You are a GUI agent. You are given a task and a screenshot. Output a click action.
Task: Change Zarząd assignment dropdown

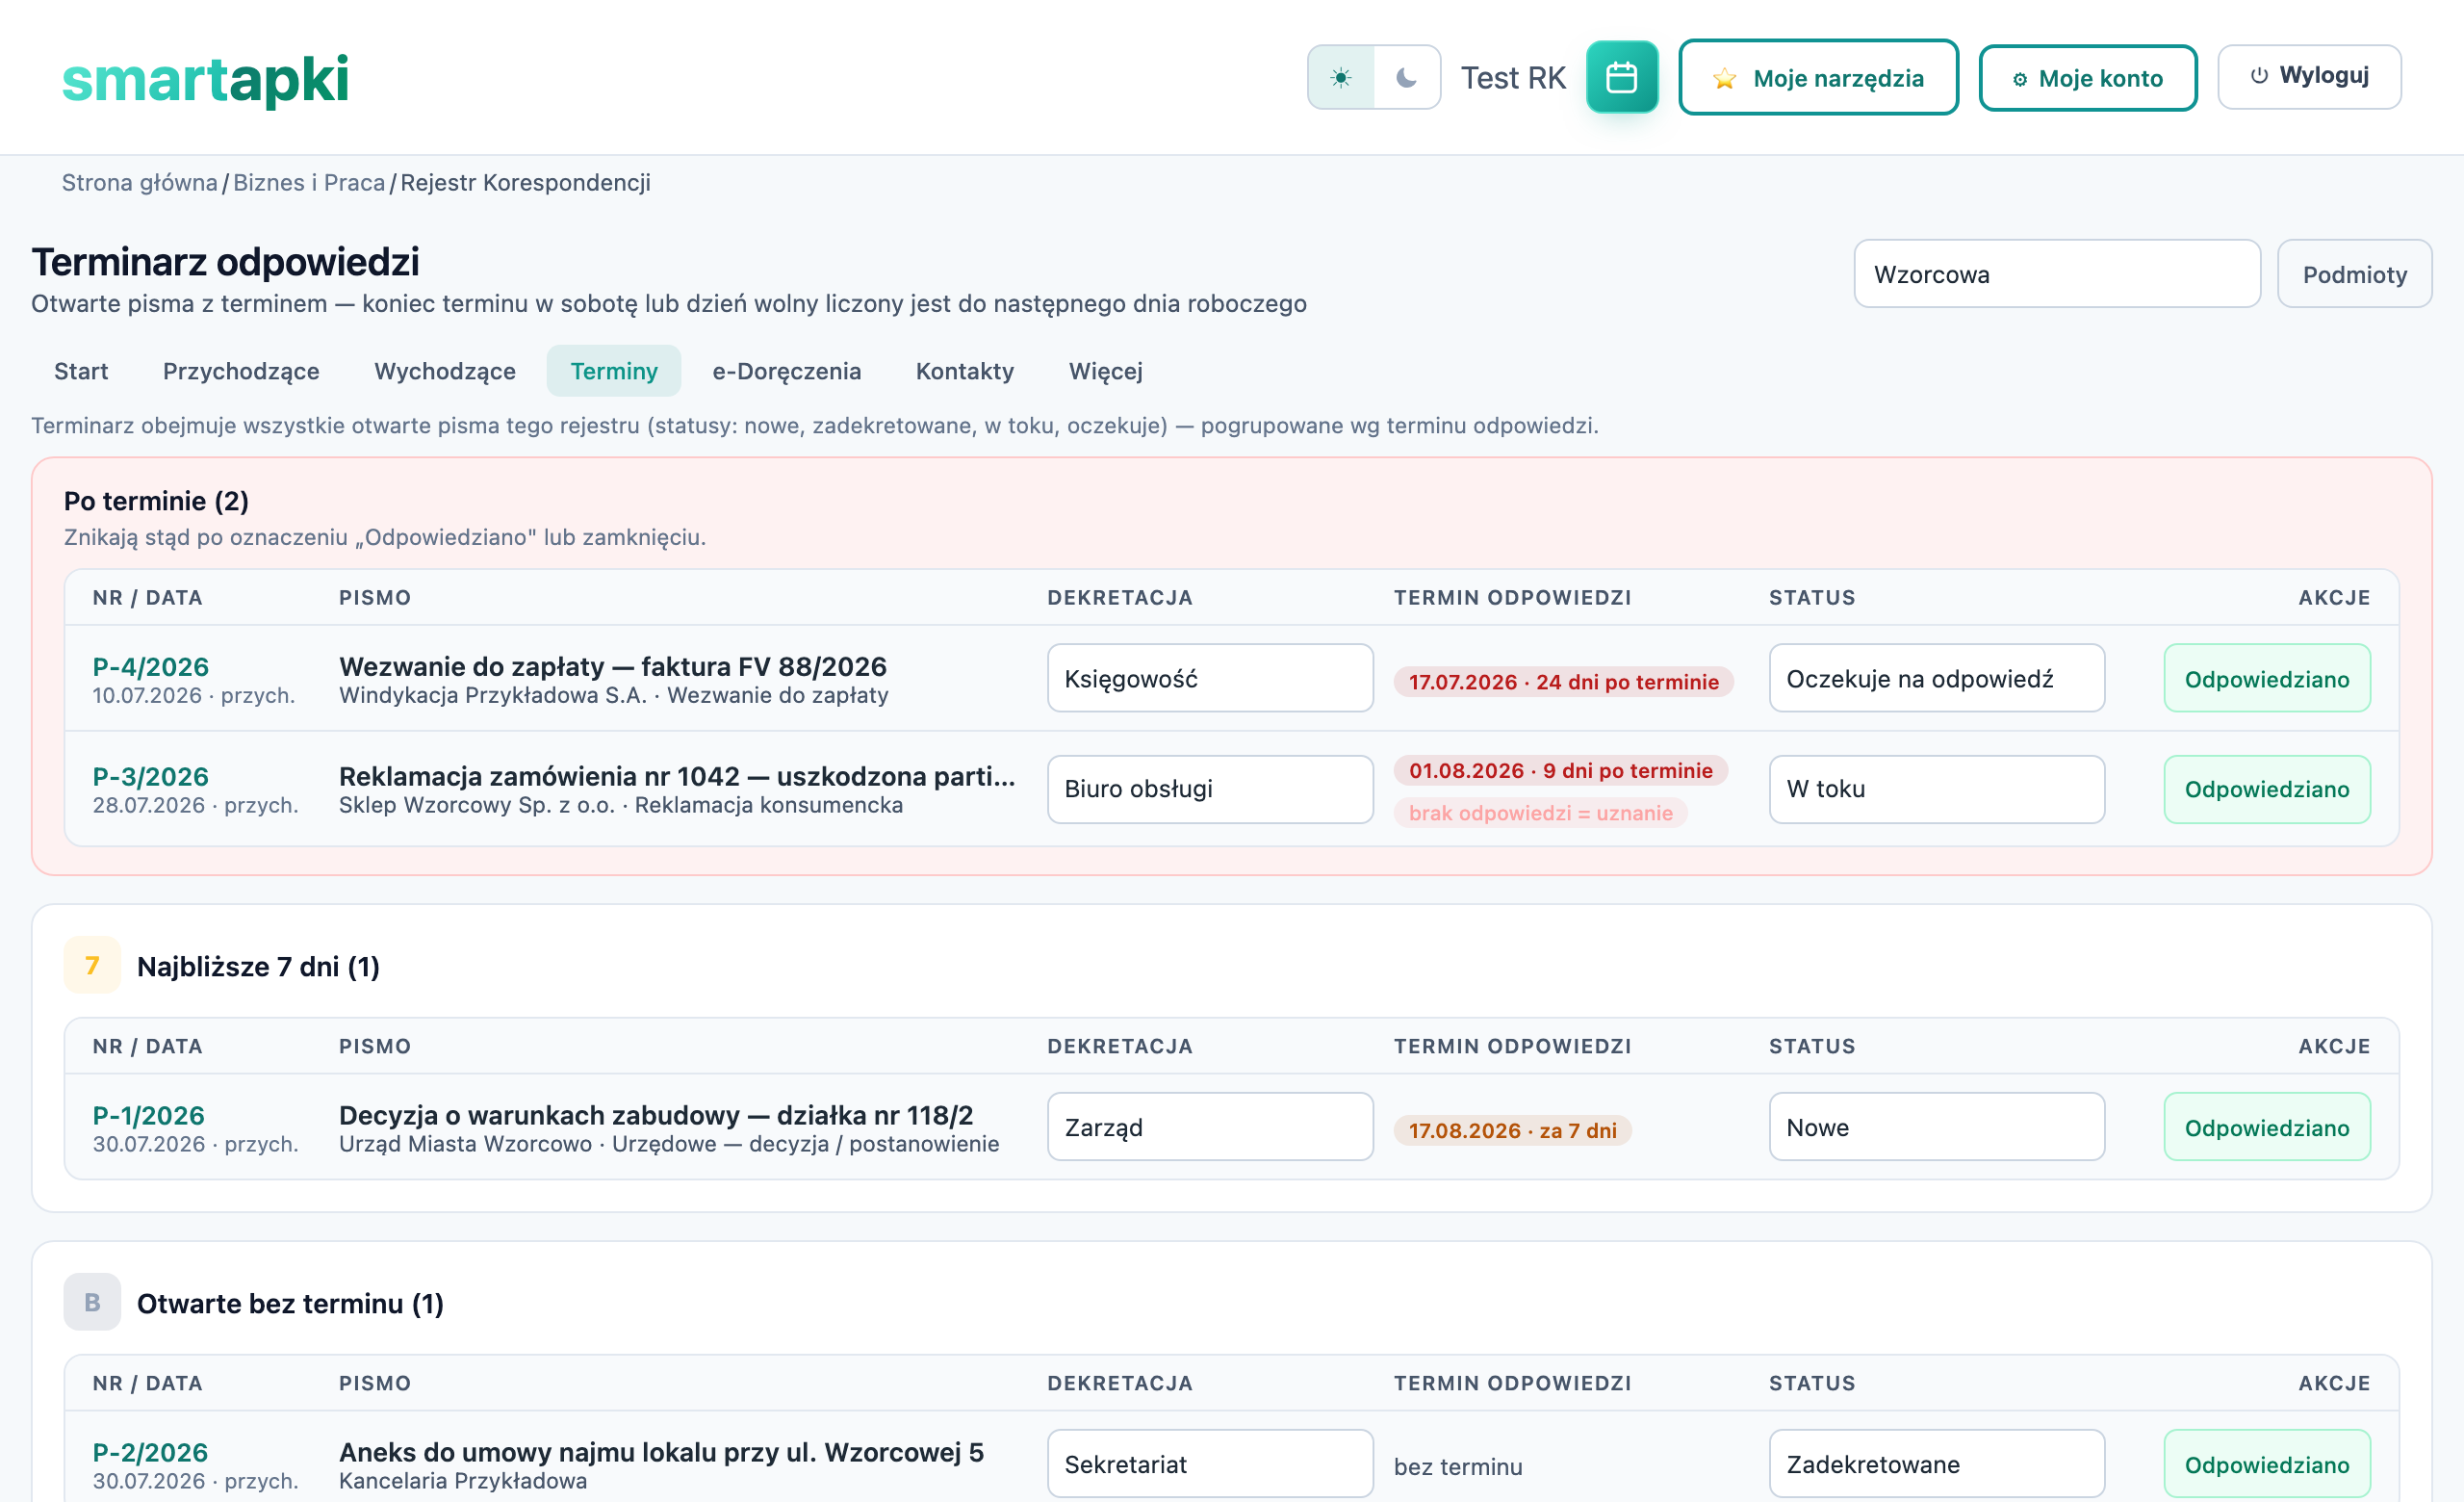[1210, 1126]
